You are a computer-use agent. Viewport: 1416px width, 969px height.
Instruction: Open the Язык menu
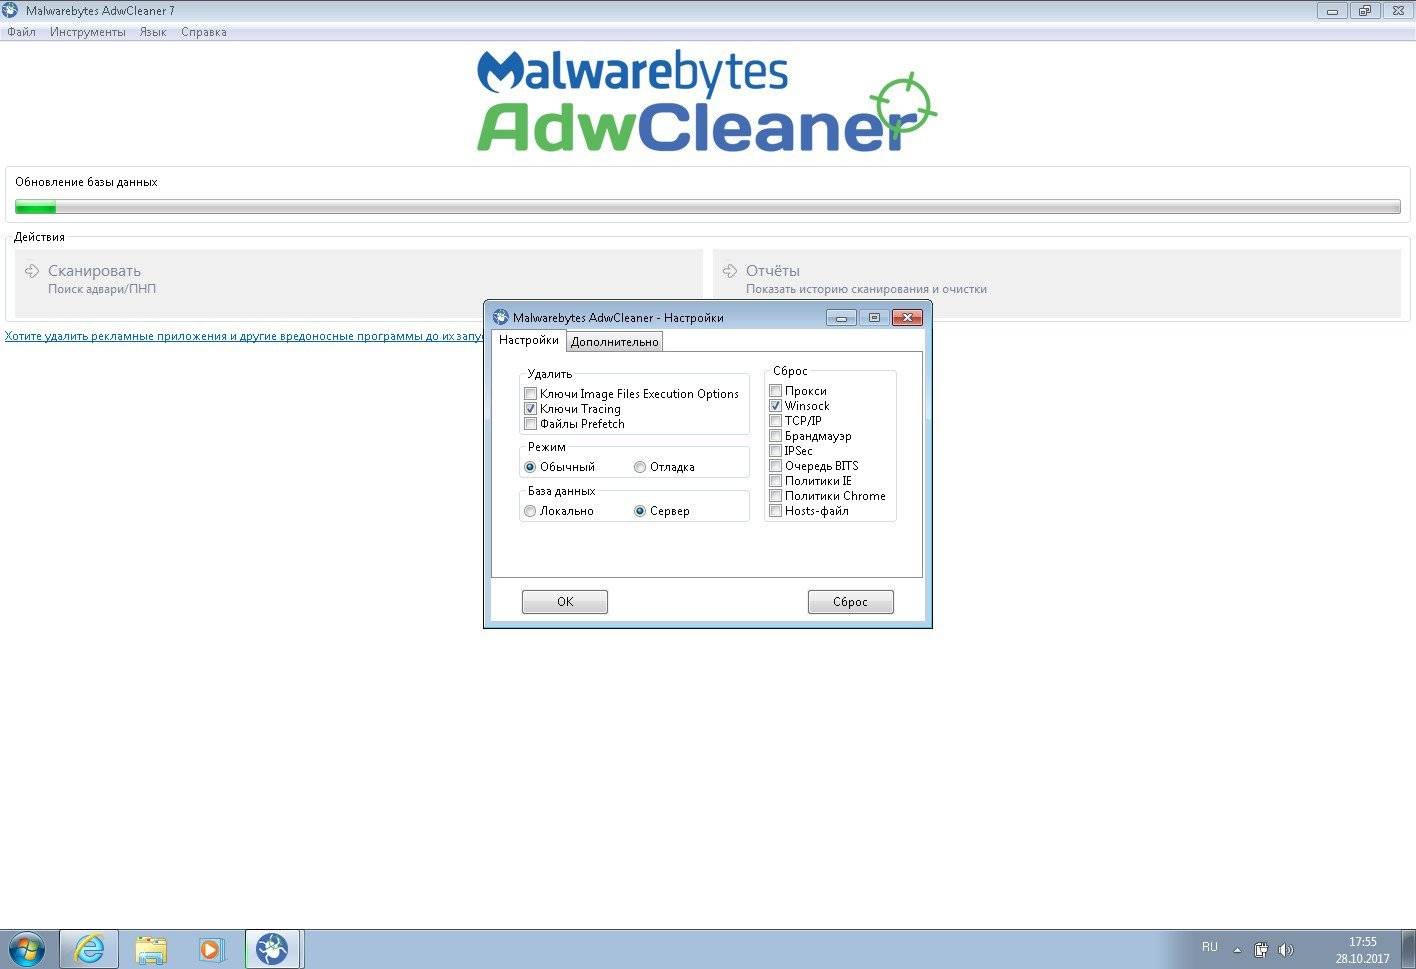coord(153,32)
